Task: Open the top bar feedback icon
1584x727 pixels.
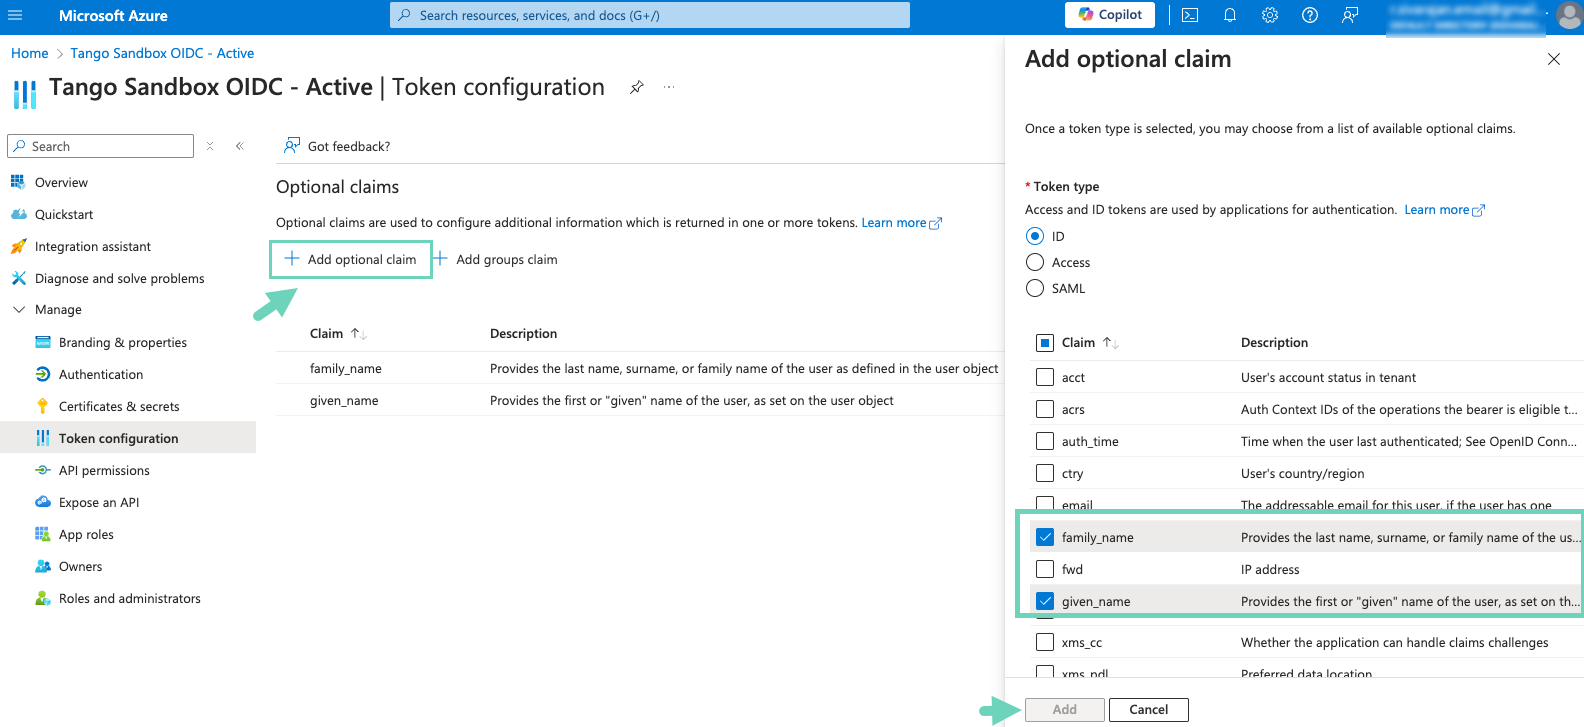Action: [x=1350, y=15]
